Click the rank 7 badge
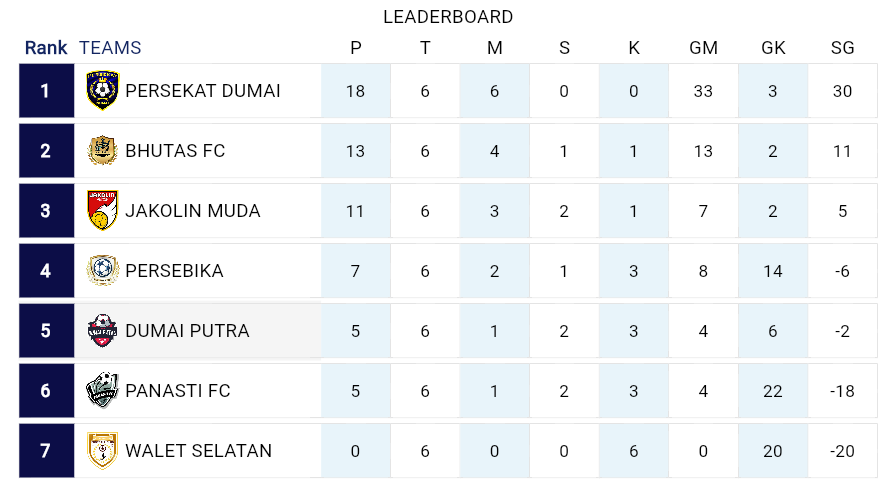891x490 pixels. 46,451
